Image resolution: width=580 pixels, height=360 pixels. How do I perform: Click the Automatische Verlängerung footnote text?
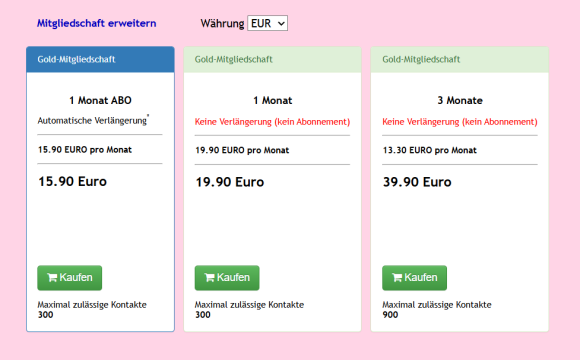pos(93,120)
